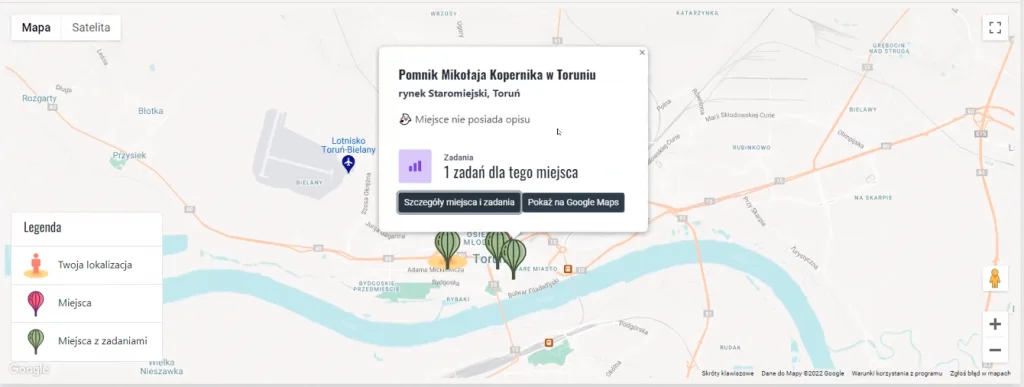Click the Przysiek map label
Viewport: 1024px width, 387px height.
tap(129, 155)
